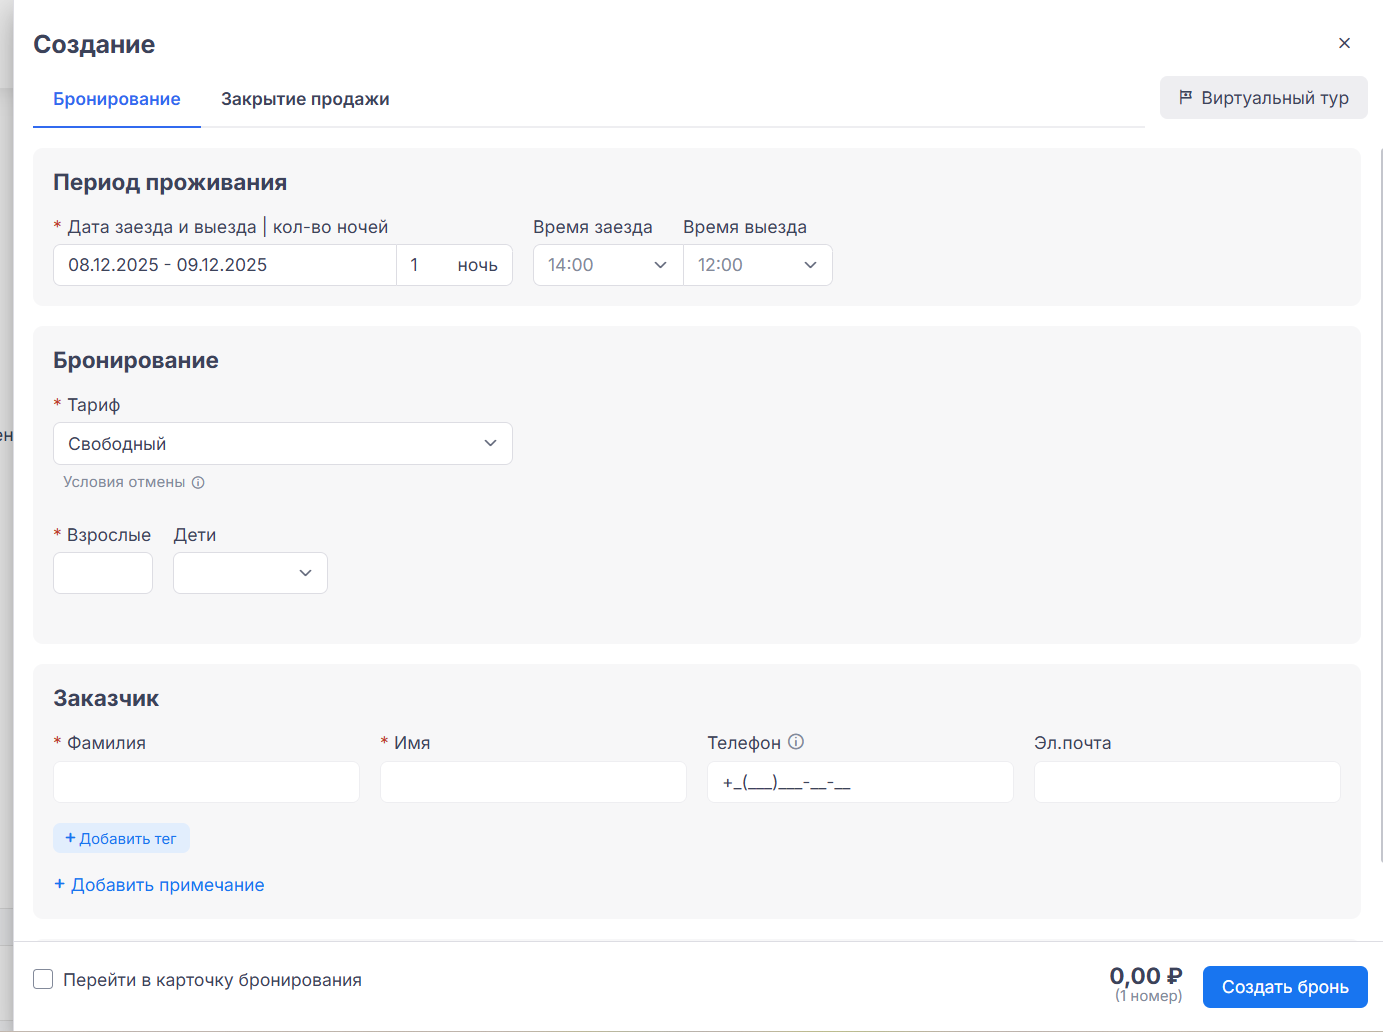Image resolution: width=1383 pixels, height=1032 pixels.
Task: Switch to Закрытие продажи tab
Action: [x=305, y=99]
